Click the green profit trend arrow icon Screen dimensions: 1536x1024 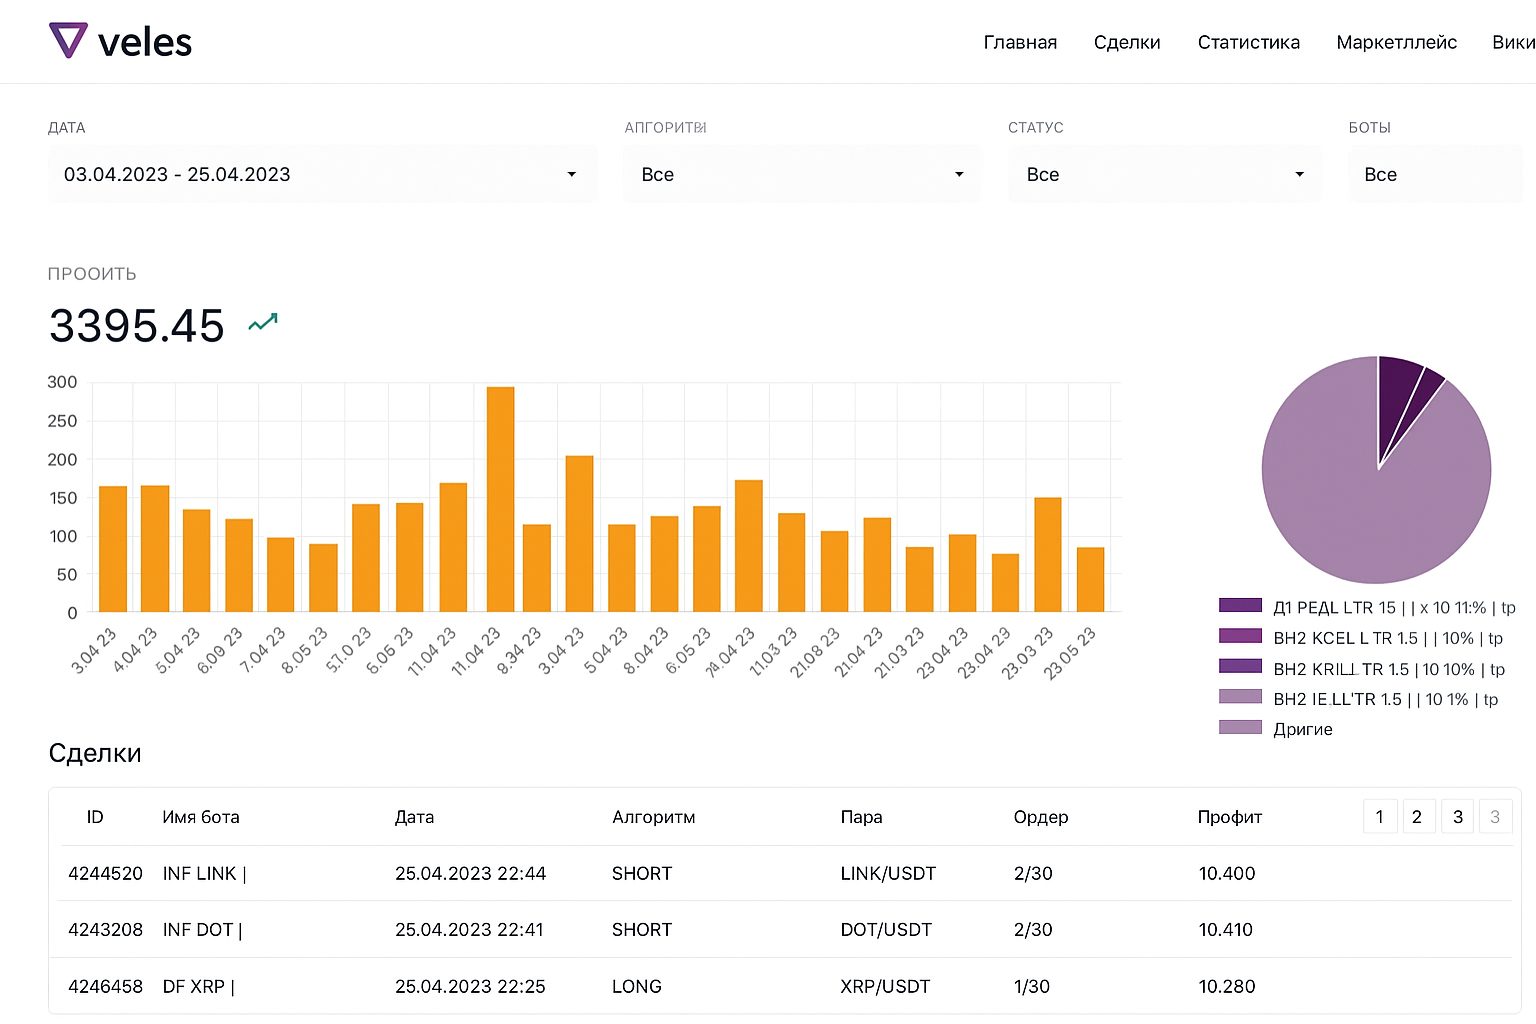[263, 322]
